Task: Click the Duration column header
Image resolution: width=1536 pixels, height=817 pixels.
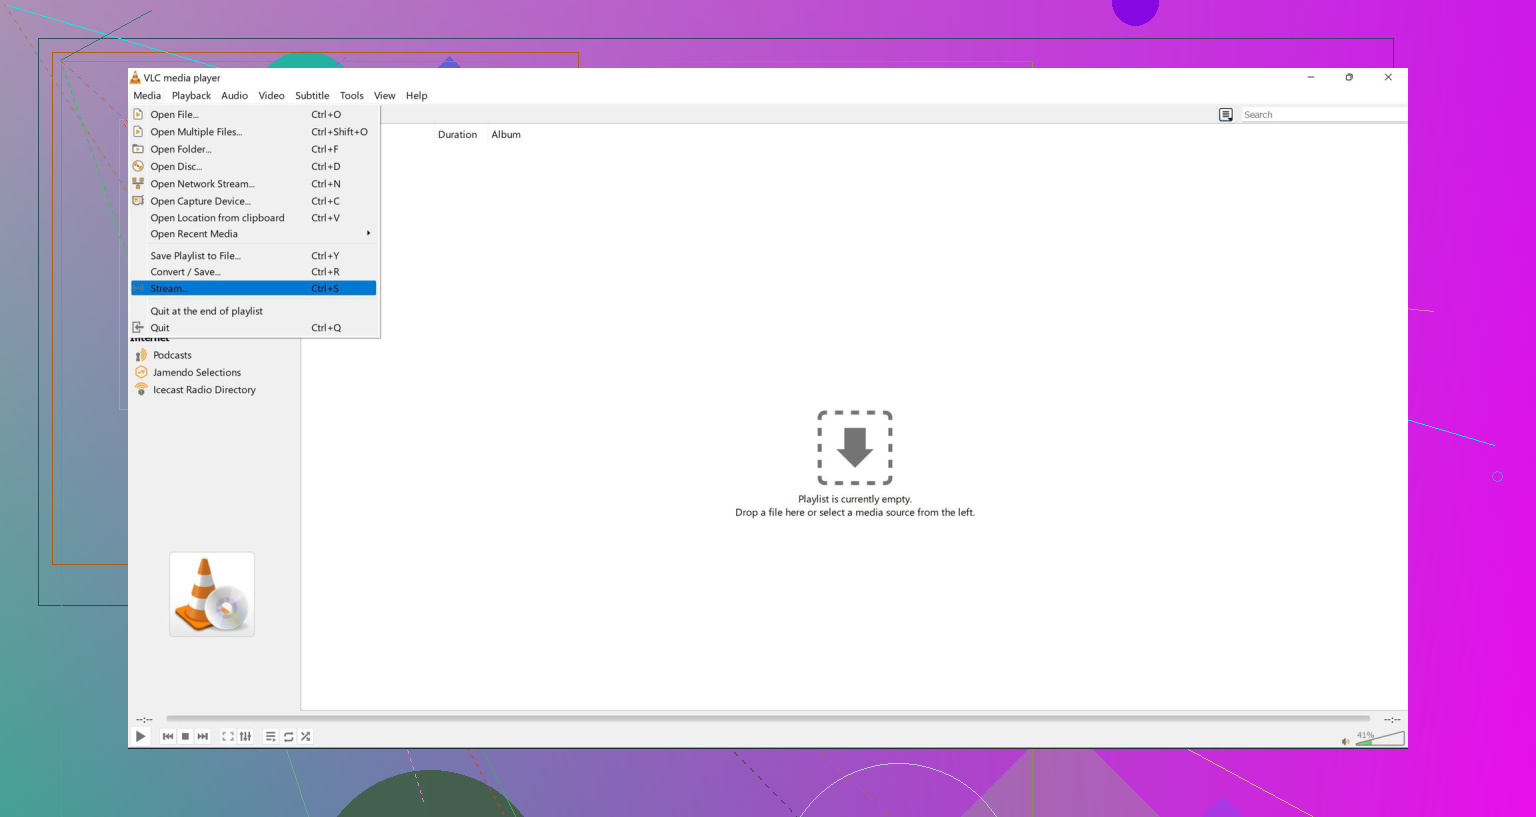Action: 457,135
